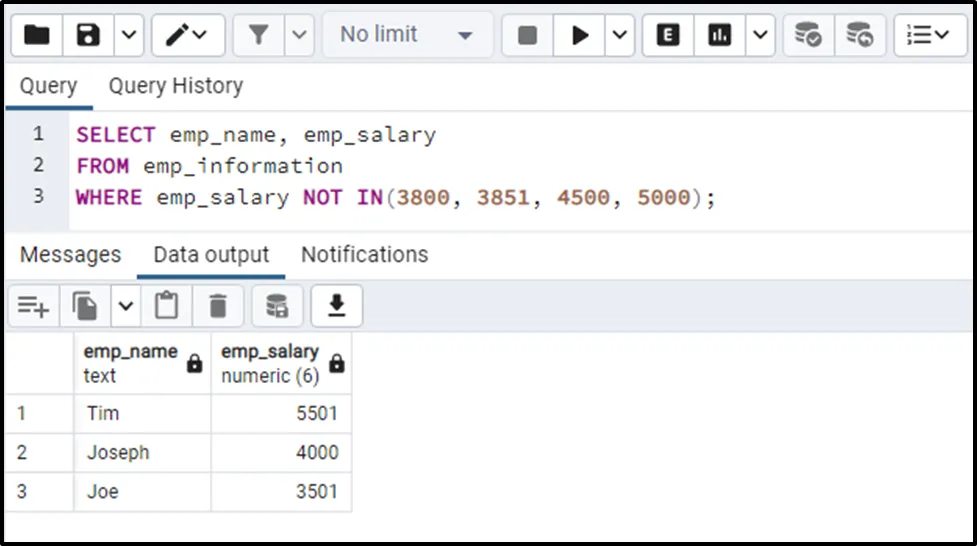Viewport: 977px width, 546px height.
Task: Expand the Save File options arrow
Action: tap(129, 35)
